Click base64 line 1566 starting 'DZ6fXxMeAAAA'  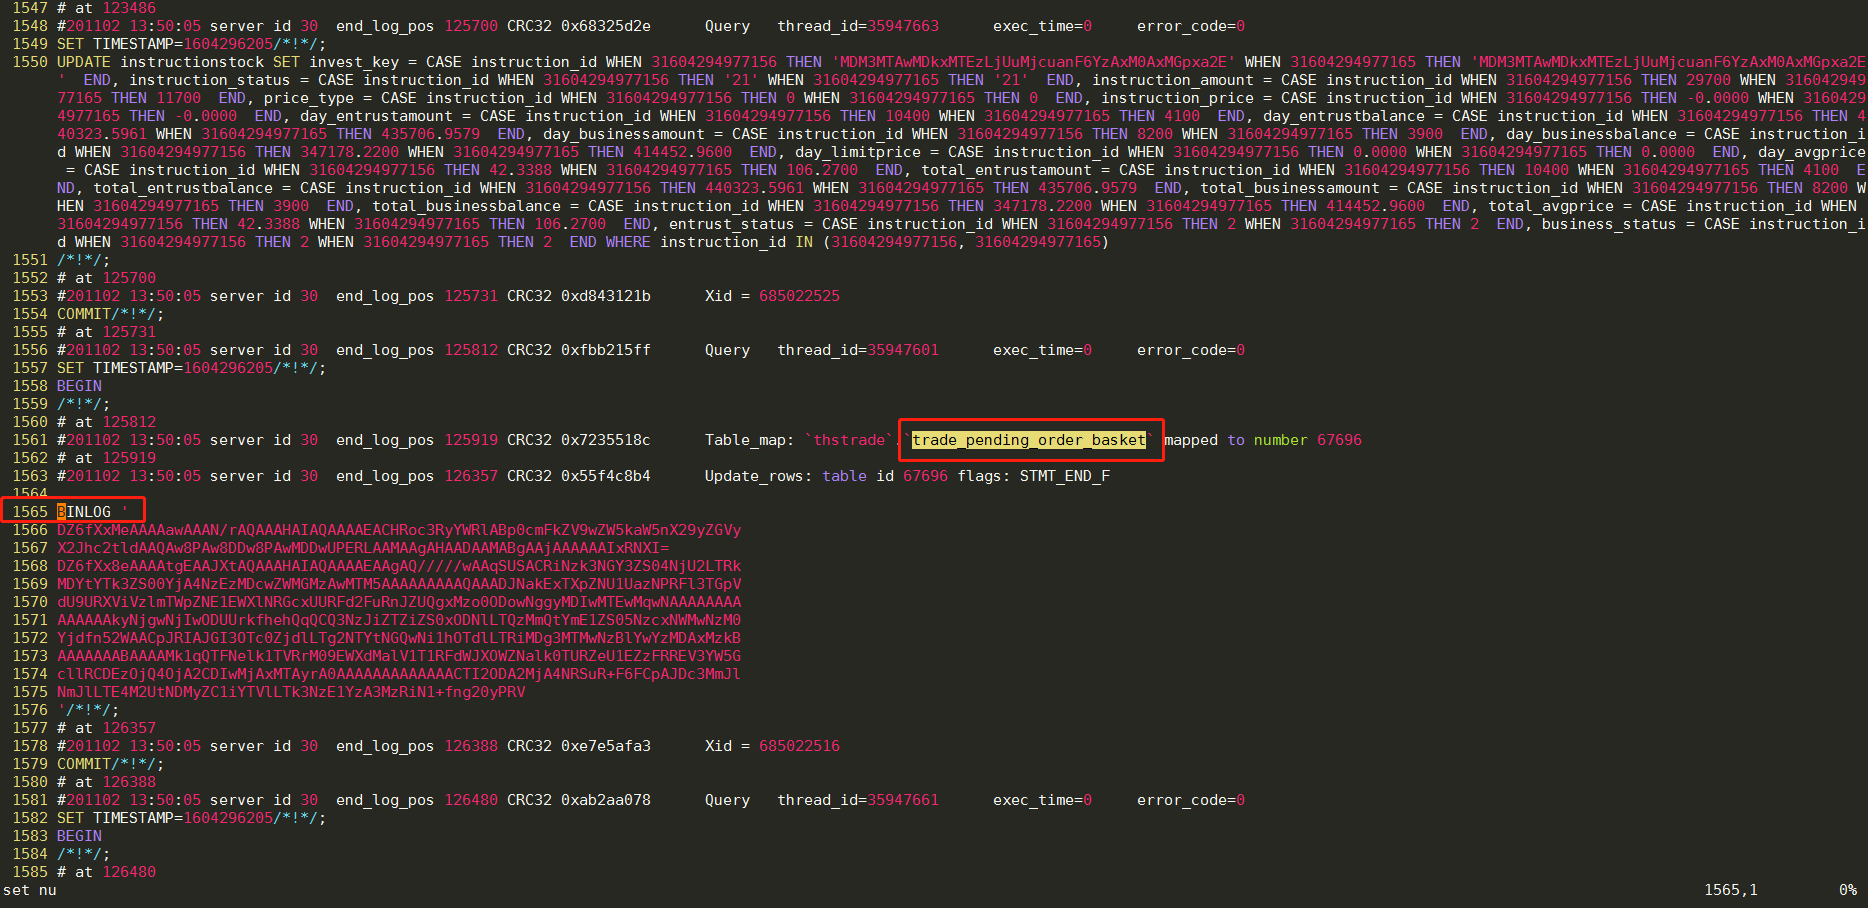tap(399, 530)
